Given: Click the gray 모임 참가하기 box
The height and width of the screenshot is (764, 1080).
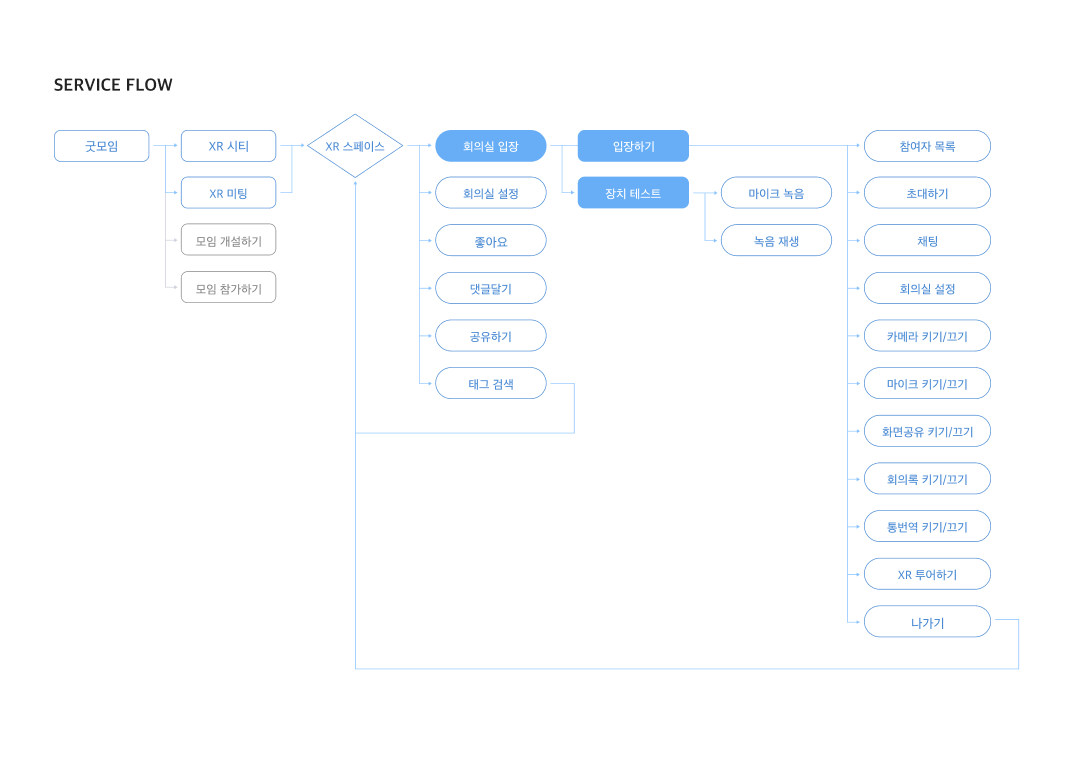Looking at the screenshot, I should click(228, 288).
